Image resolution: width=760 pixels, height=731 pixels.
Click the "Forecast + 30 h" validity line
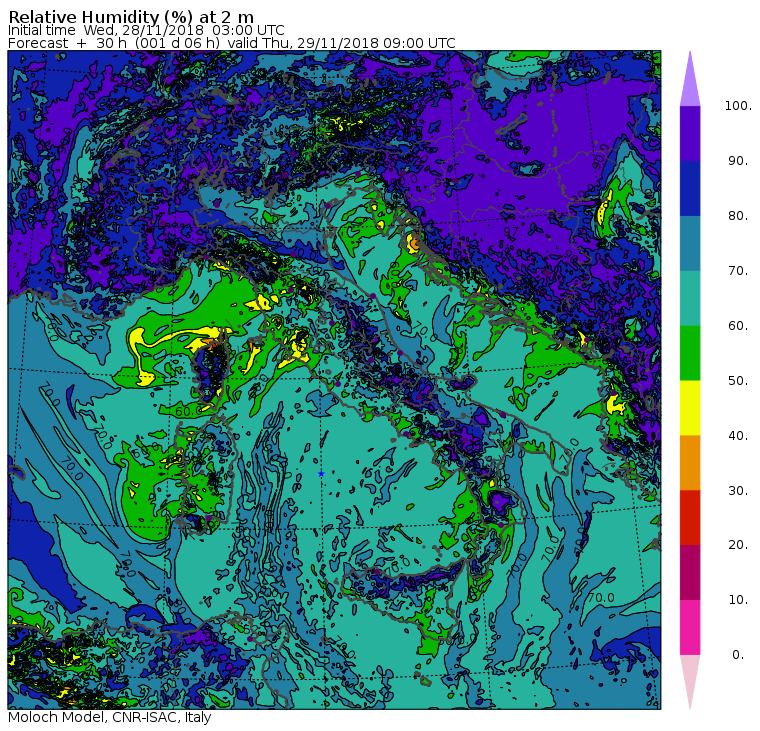232,43
